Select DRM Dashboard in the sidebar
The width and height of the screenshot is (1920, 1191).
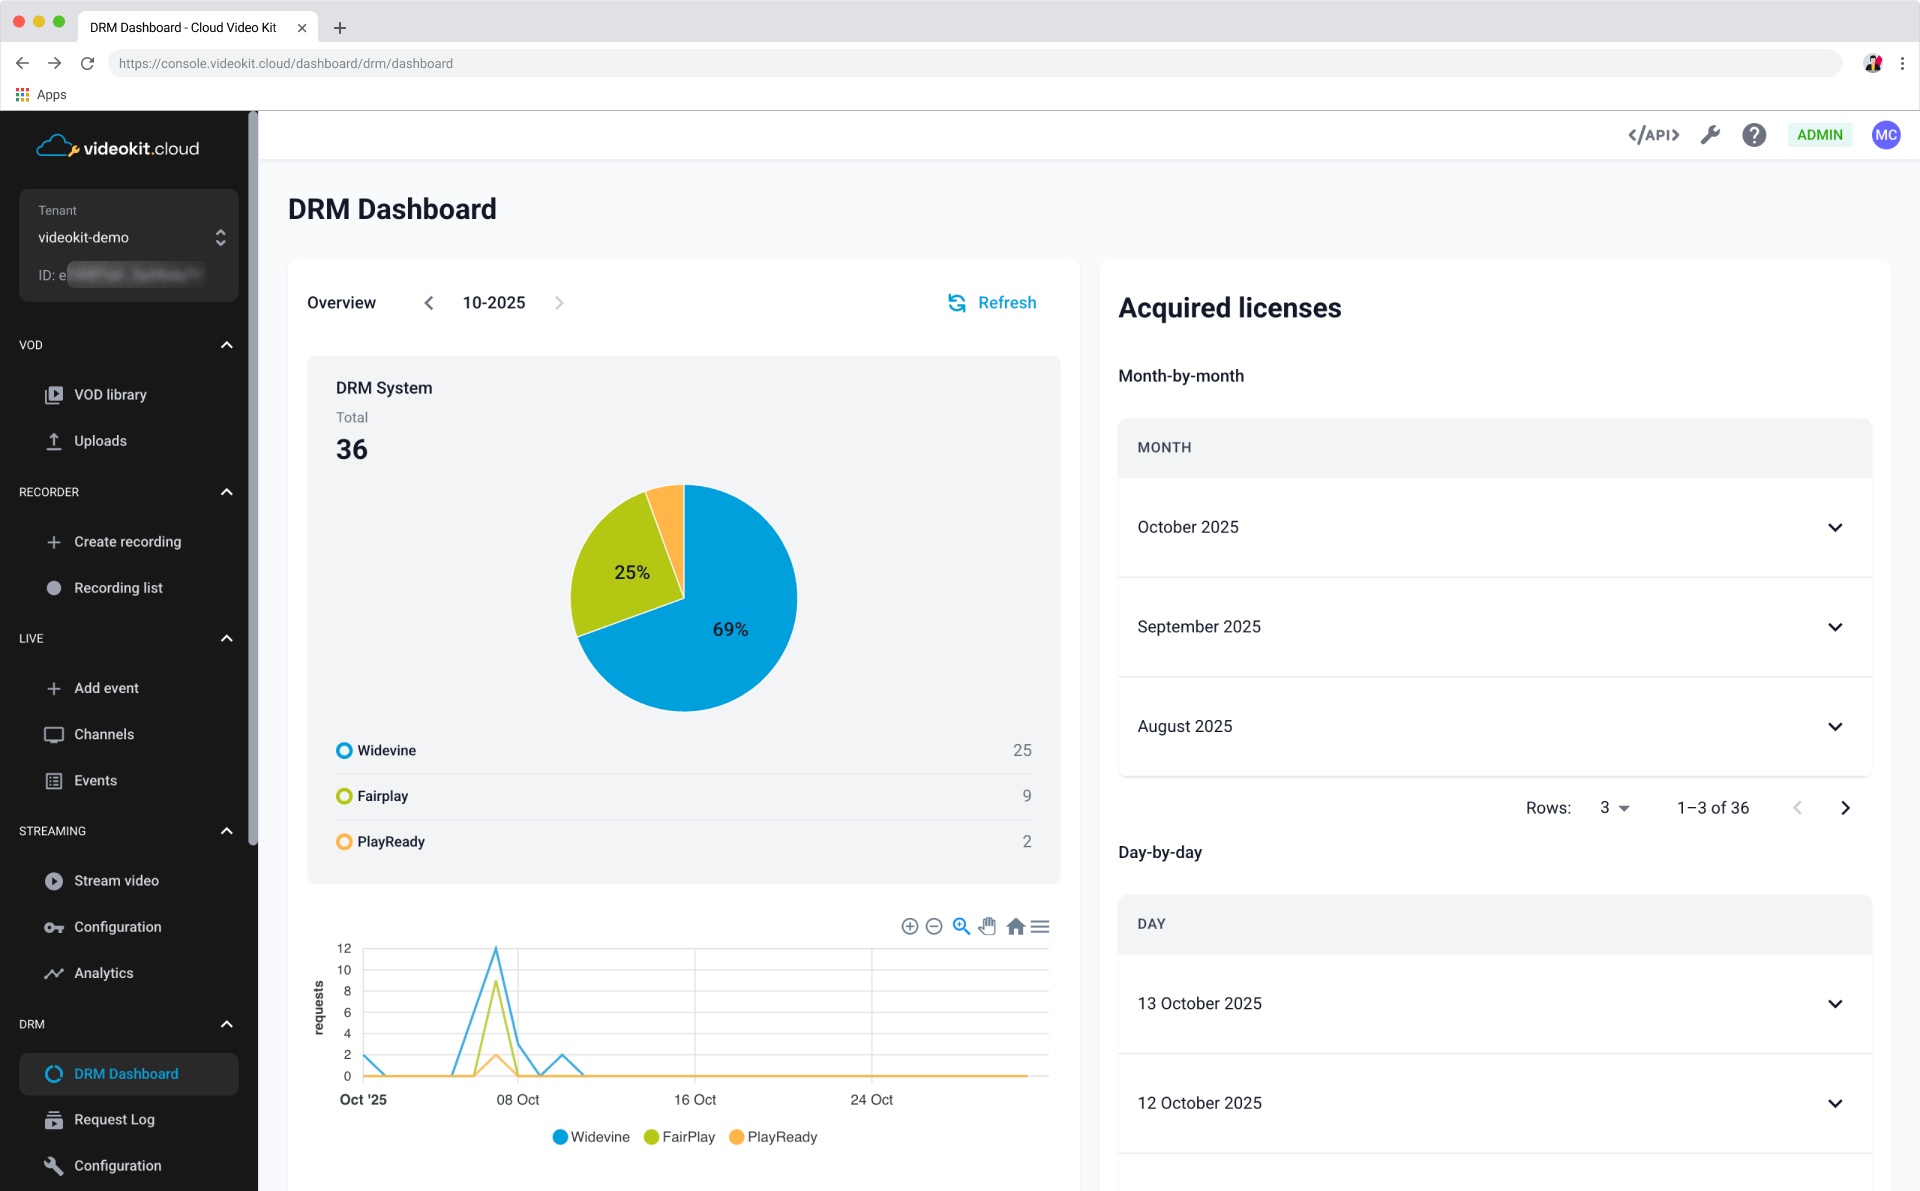[126, 1073]
